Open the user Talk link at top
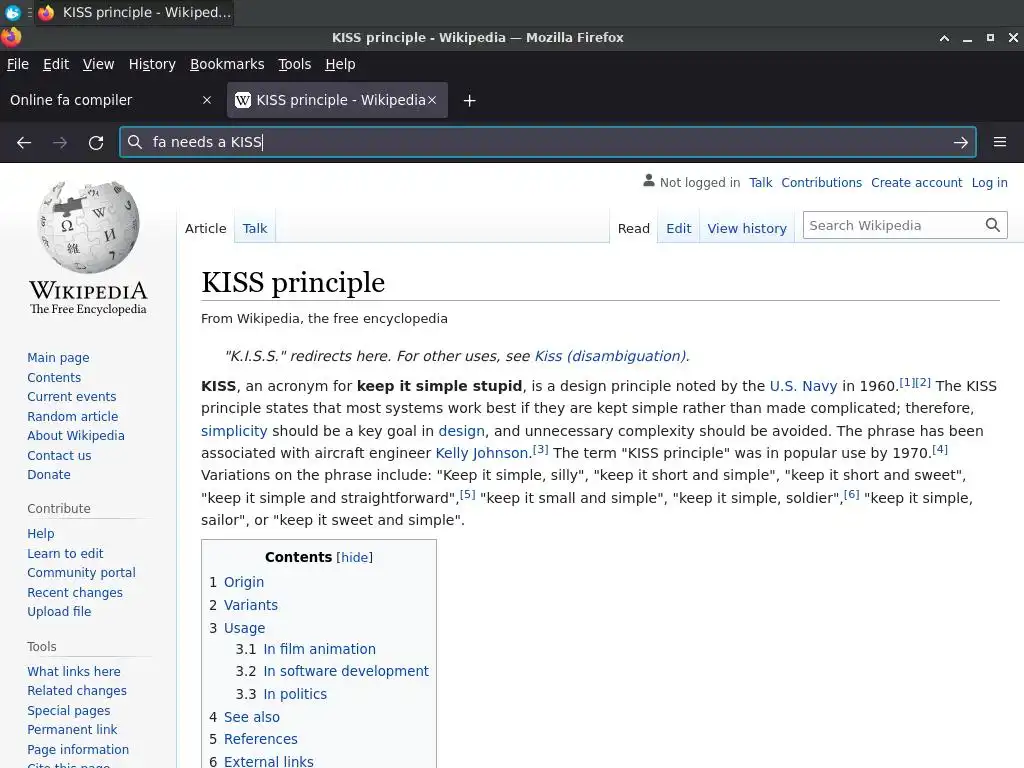 pos(760,182)
